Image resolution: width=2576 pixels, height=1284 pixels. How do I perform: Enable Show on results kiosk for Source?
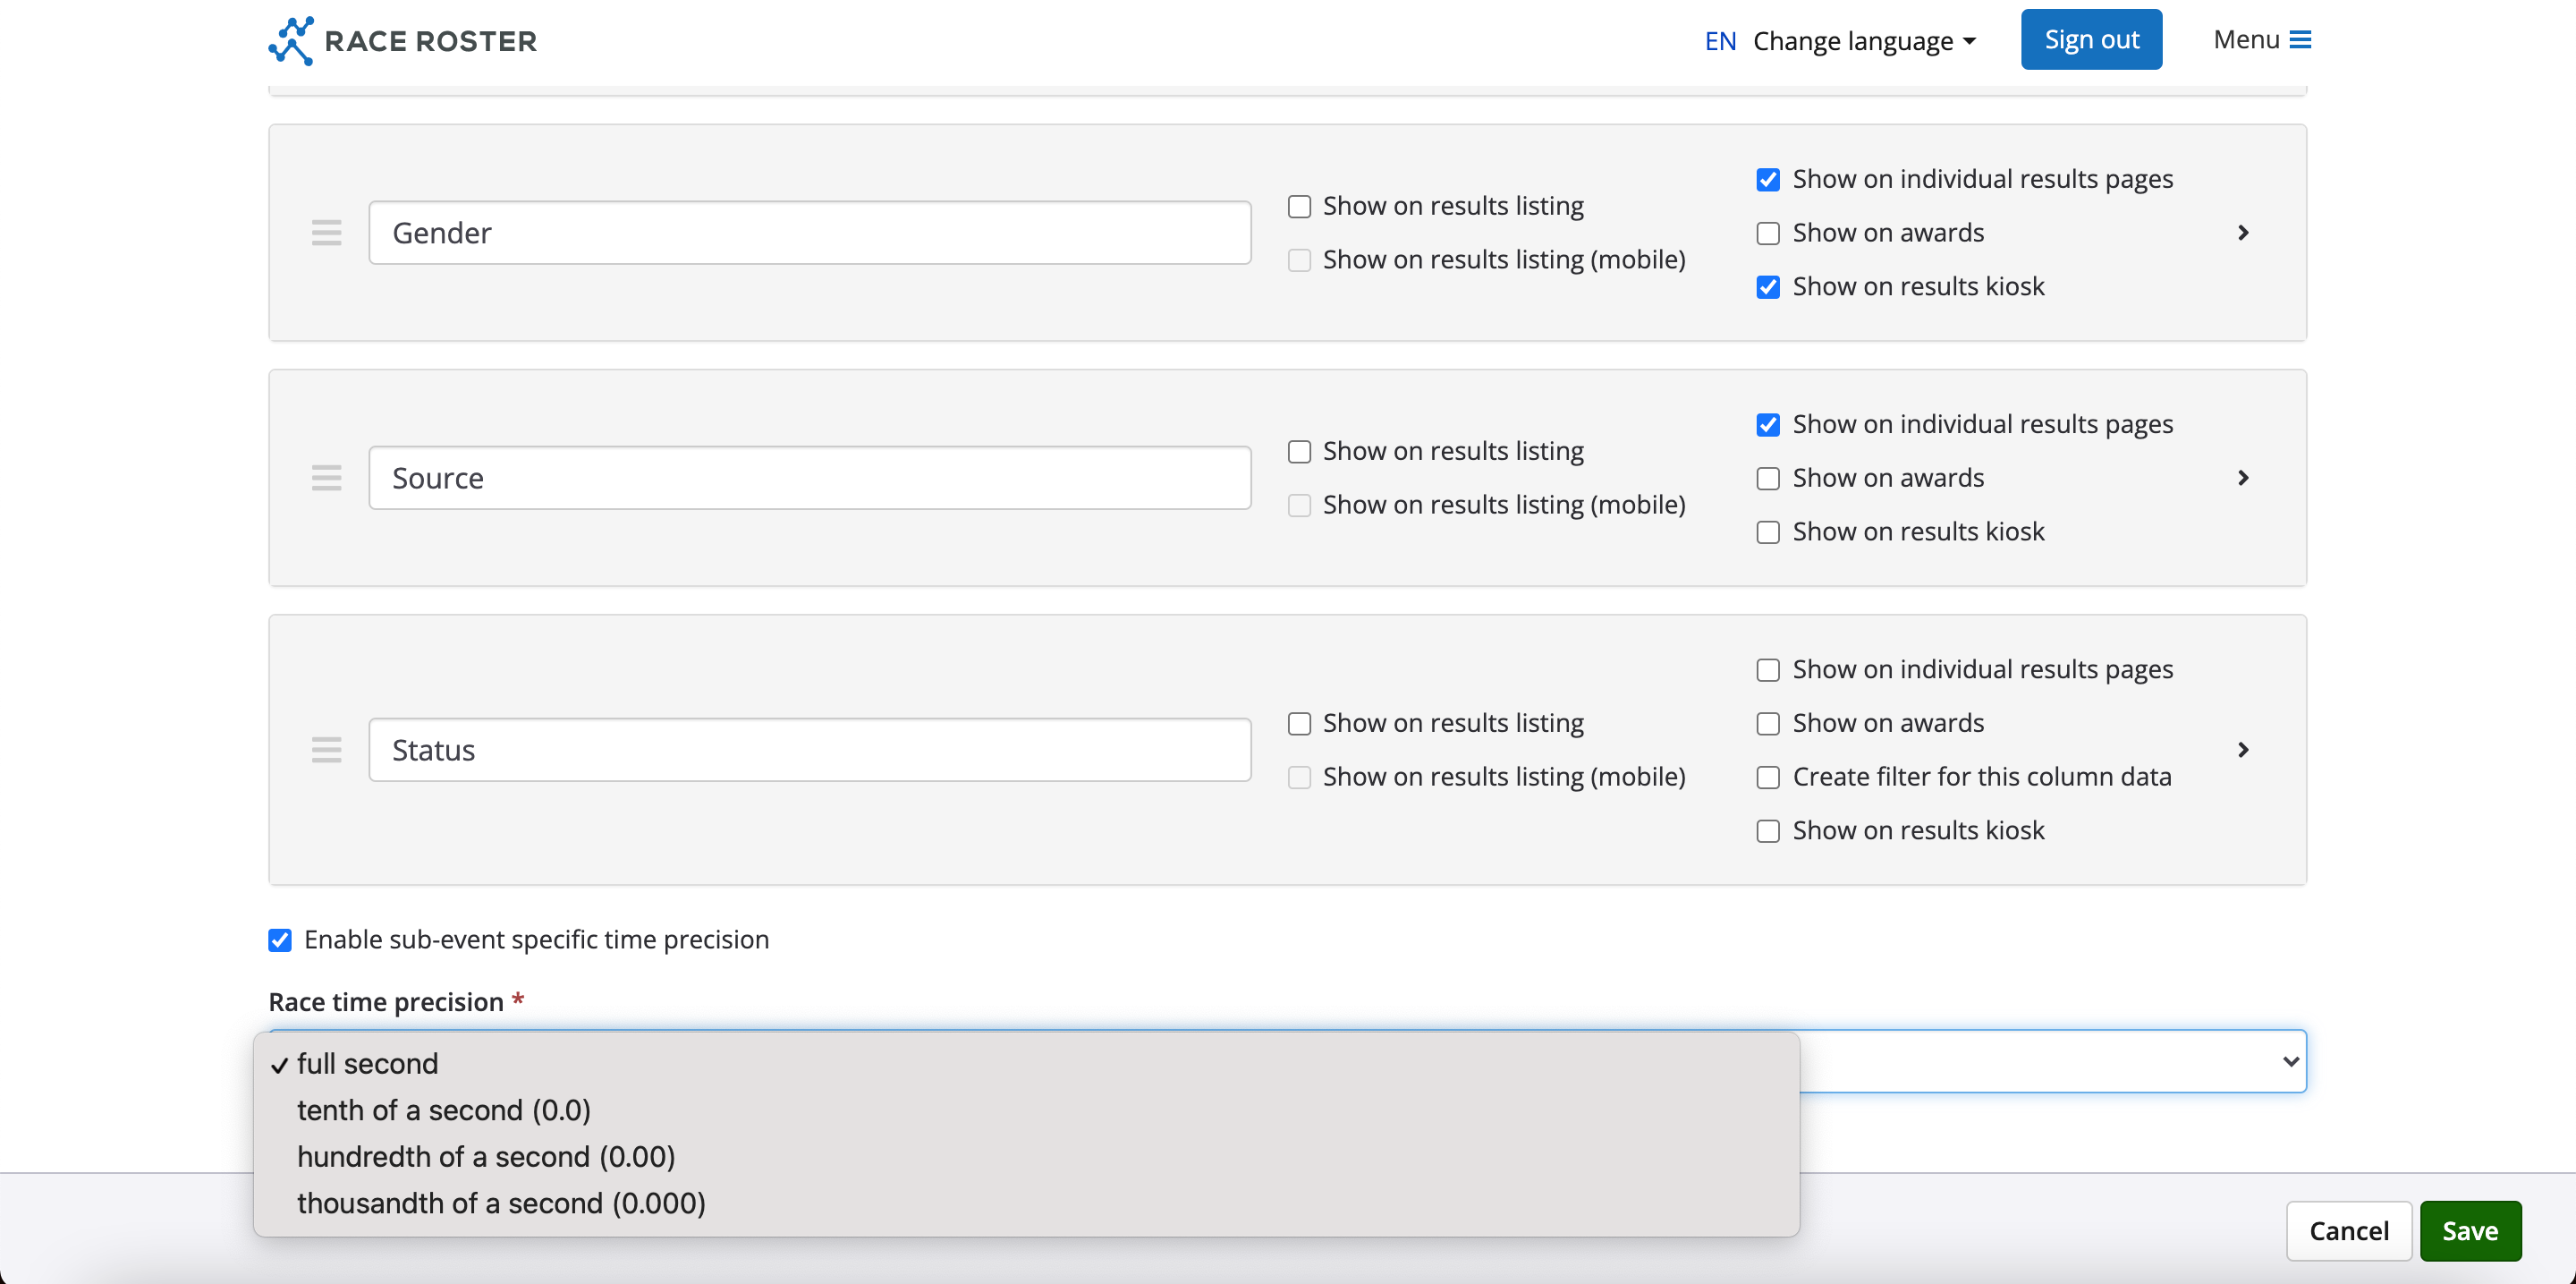1768,532
